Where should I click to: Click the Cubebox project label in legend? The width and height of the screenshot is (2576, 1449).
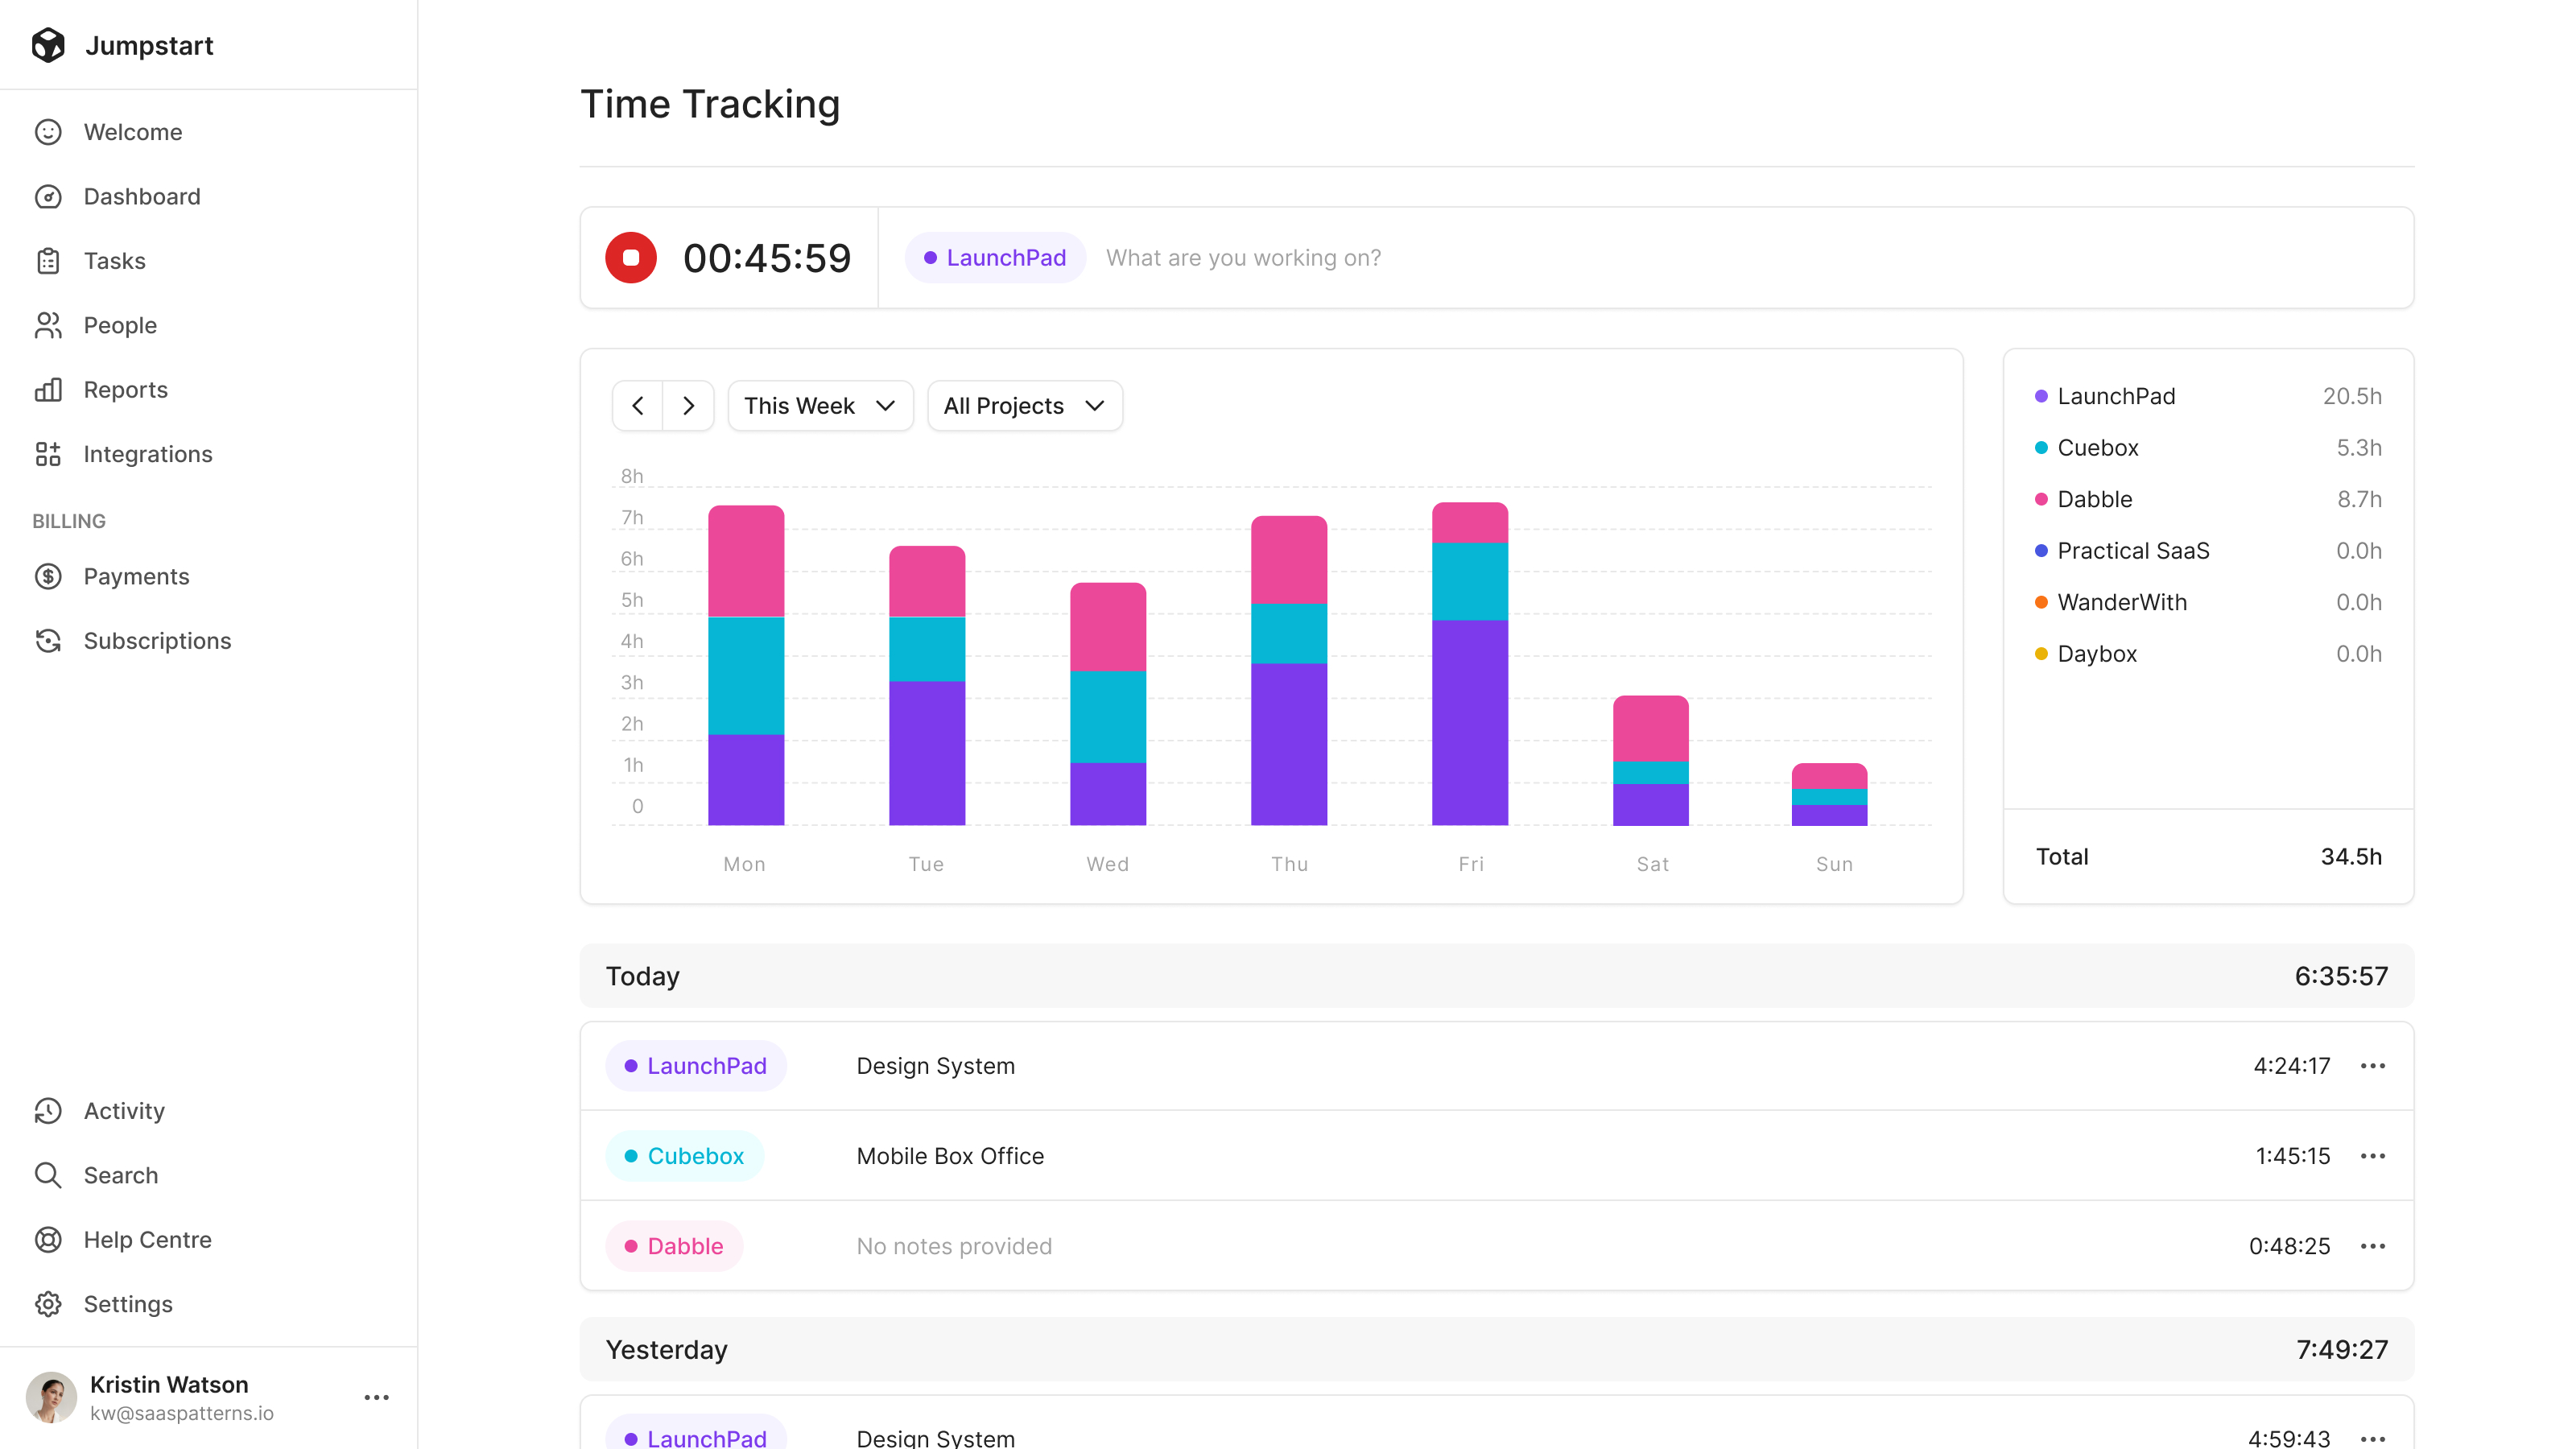pyautogui.click(x=2099, y=448)
